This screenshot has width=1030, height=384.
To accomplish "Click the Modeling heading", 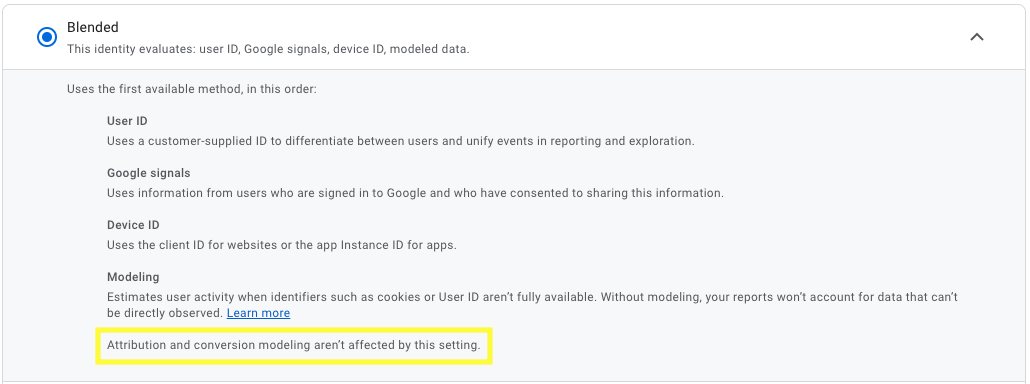I will [133, 277].
